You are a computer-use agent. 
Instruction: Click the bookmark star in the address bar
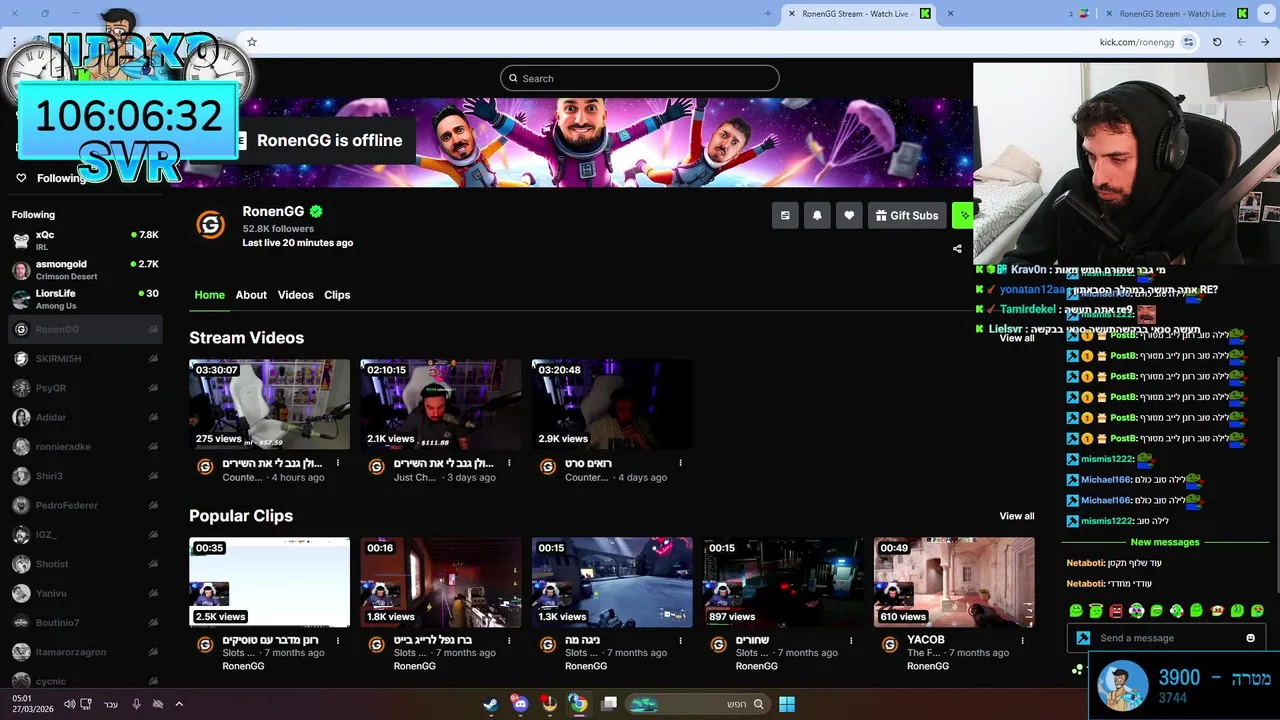point(252,42)
